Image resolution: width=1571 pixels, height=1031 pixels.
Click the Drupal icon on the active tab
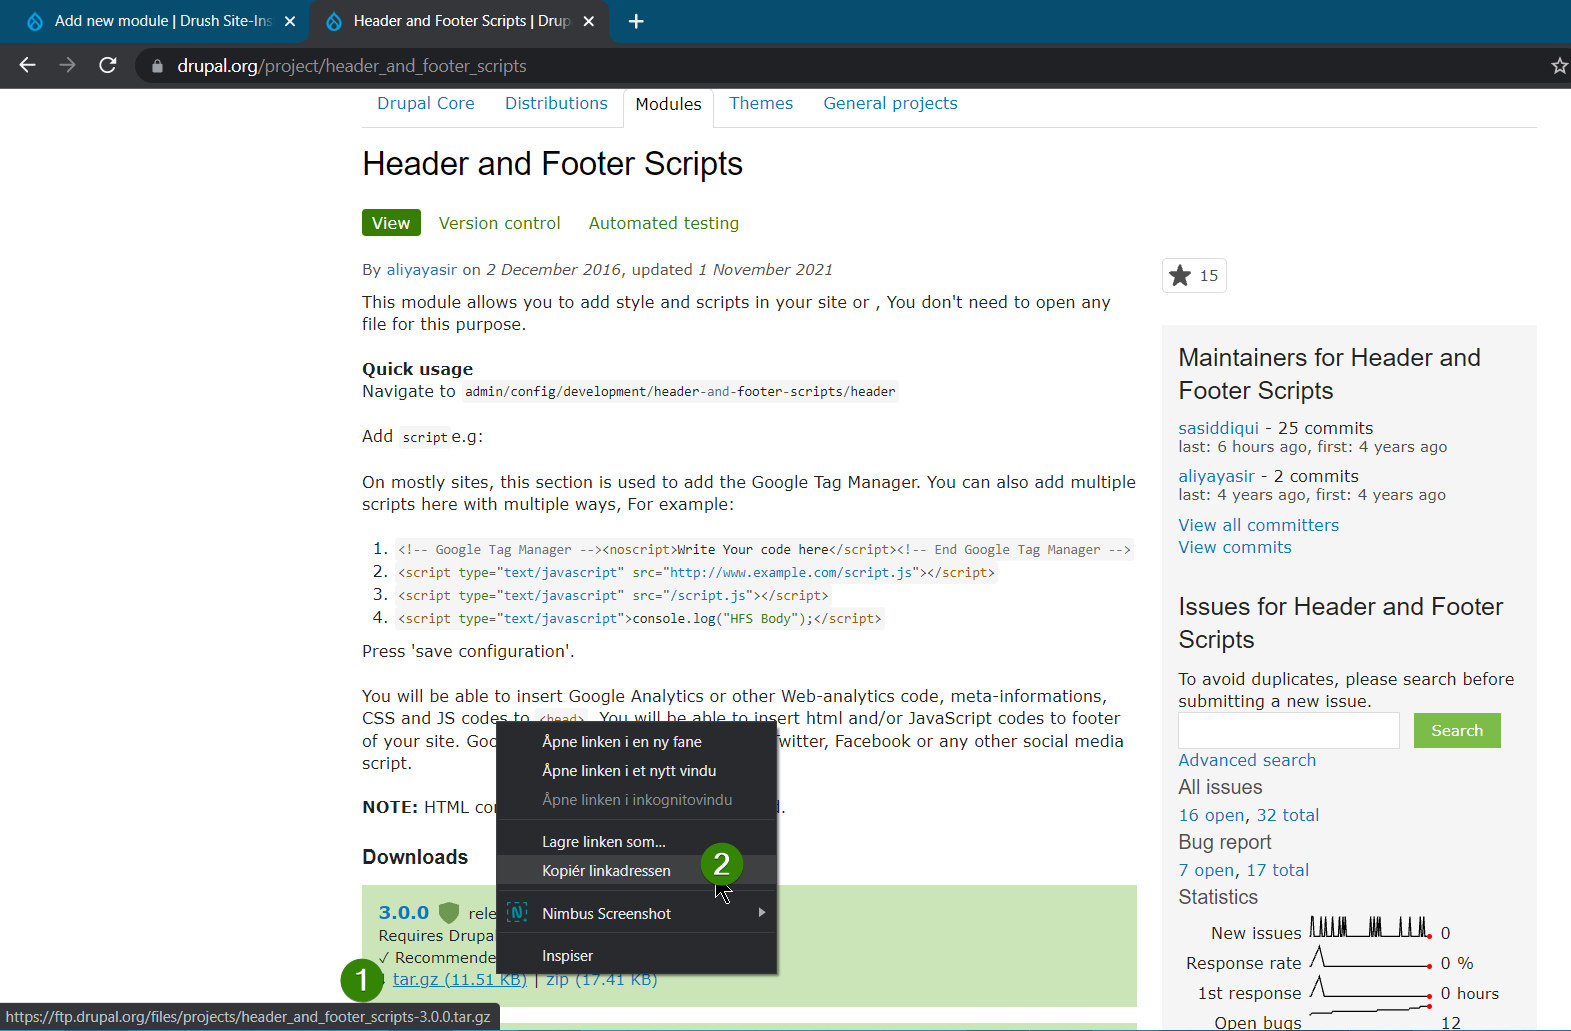pyautogui.click(x=333, y=20)
